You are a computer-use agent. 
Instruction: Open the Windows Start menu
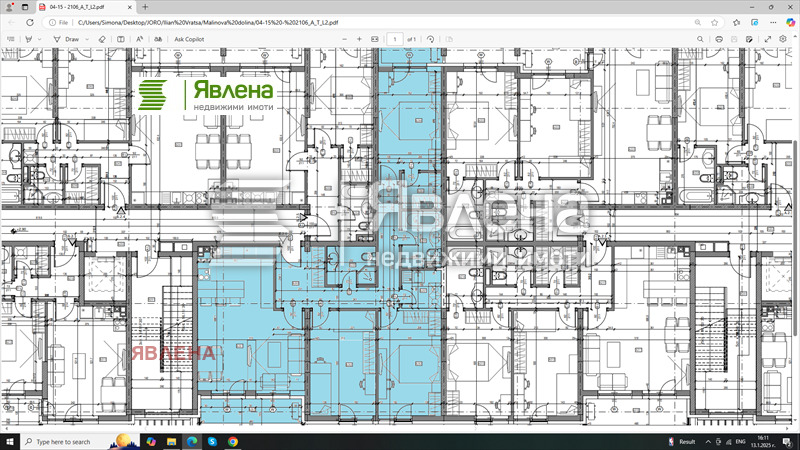tap(11, 441)
